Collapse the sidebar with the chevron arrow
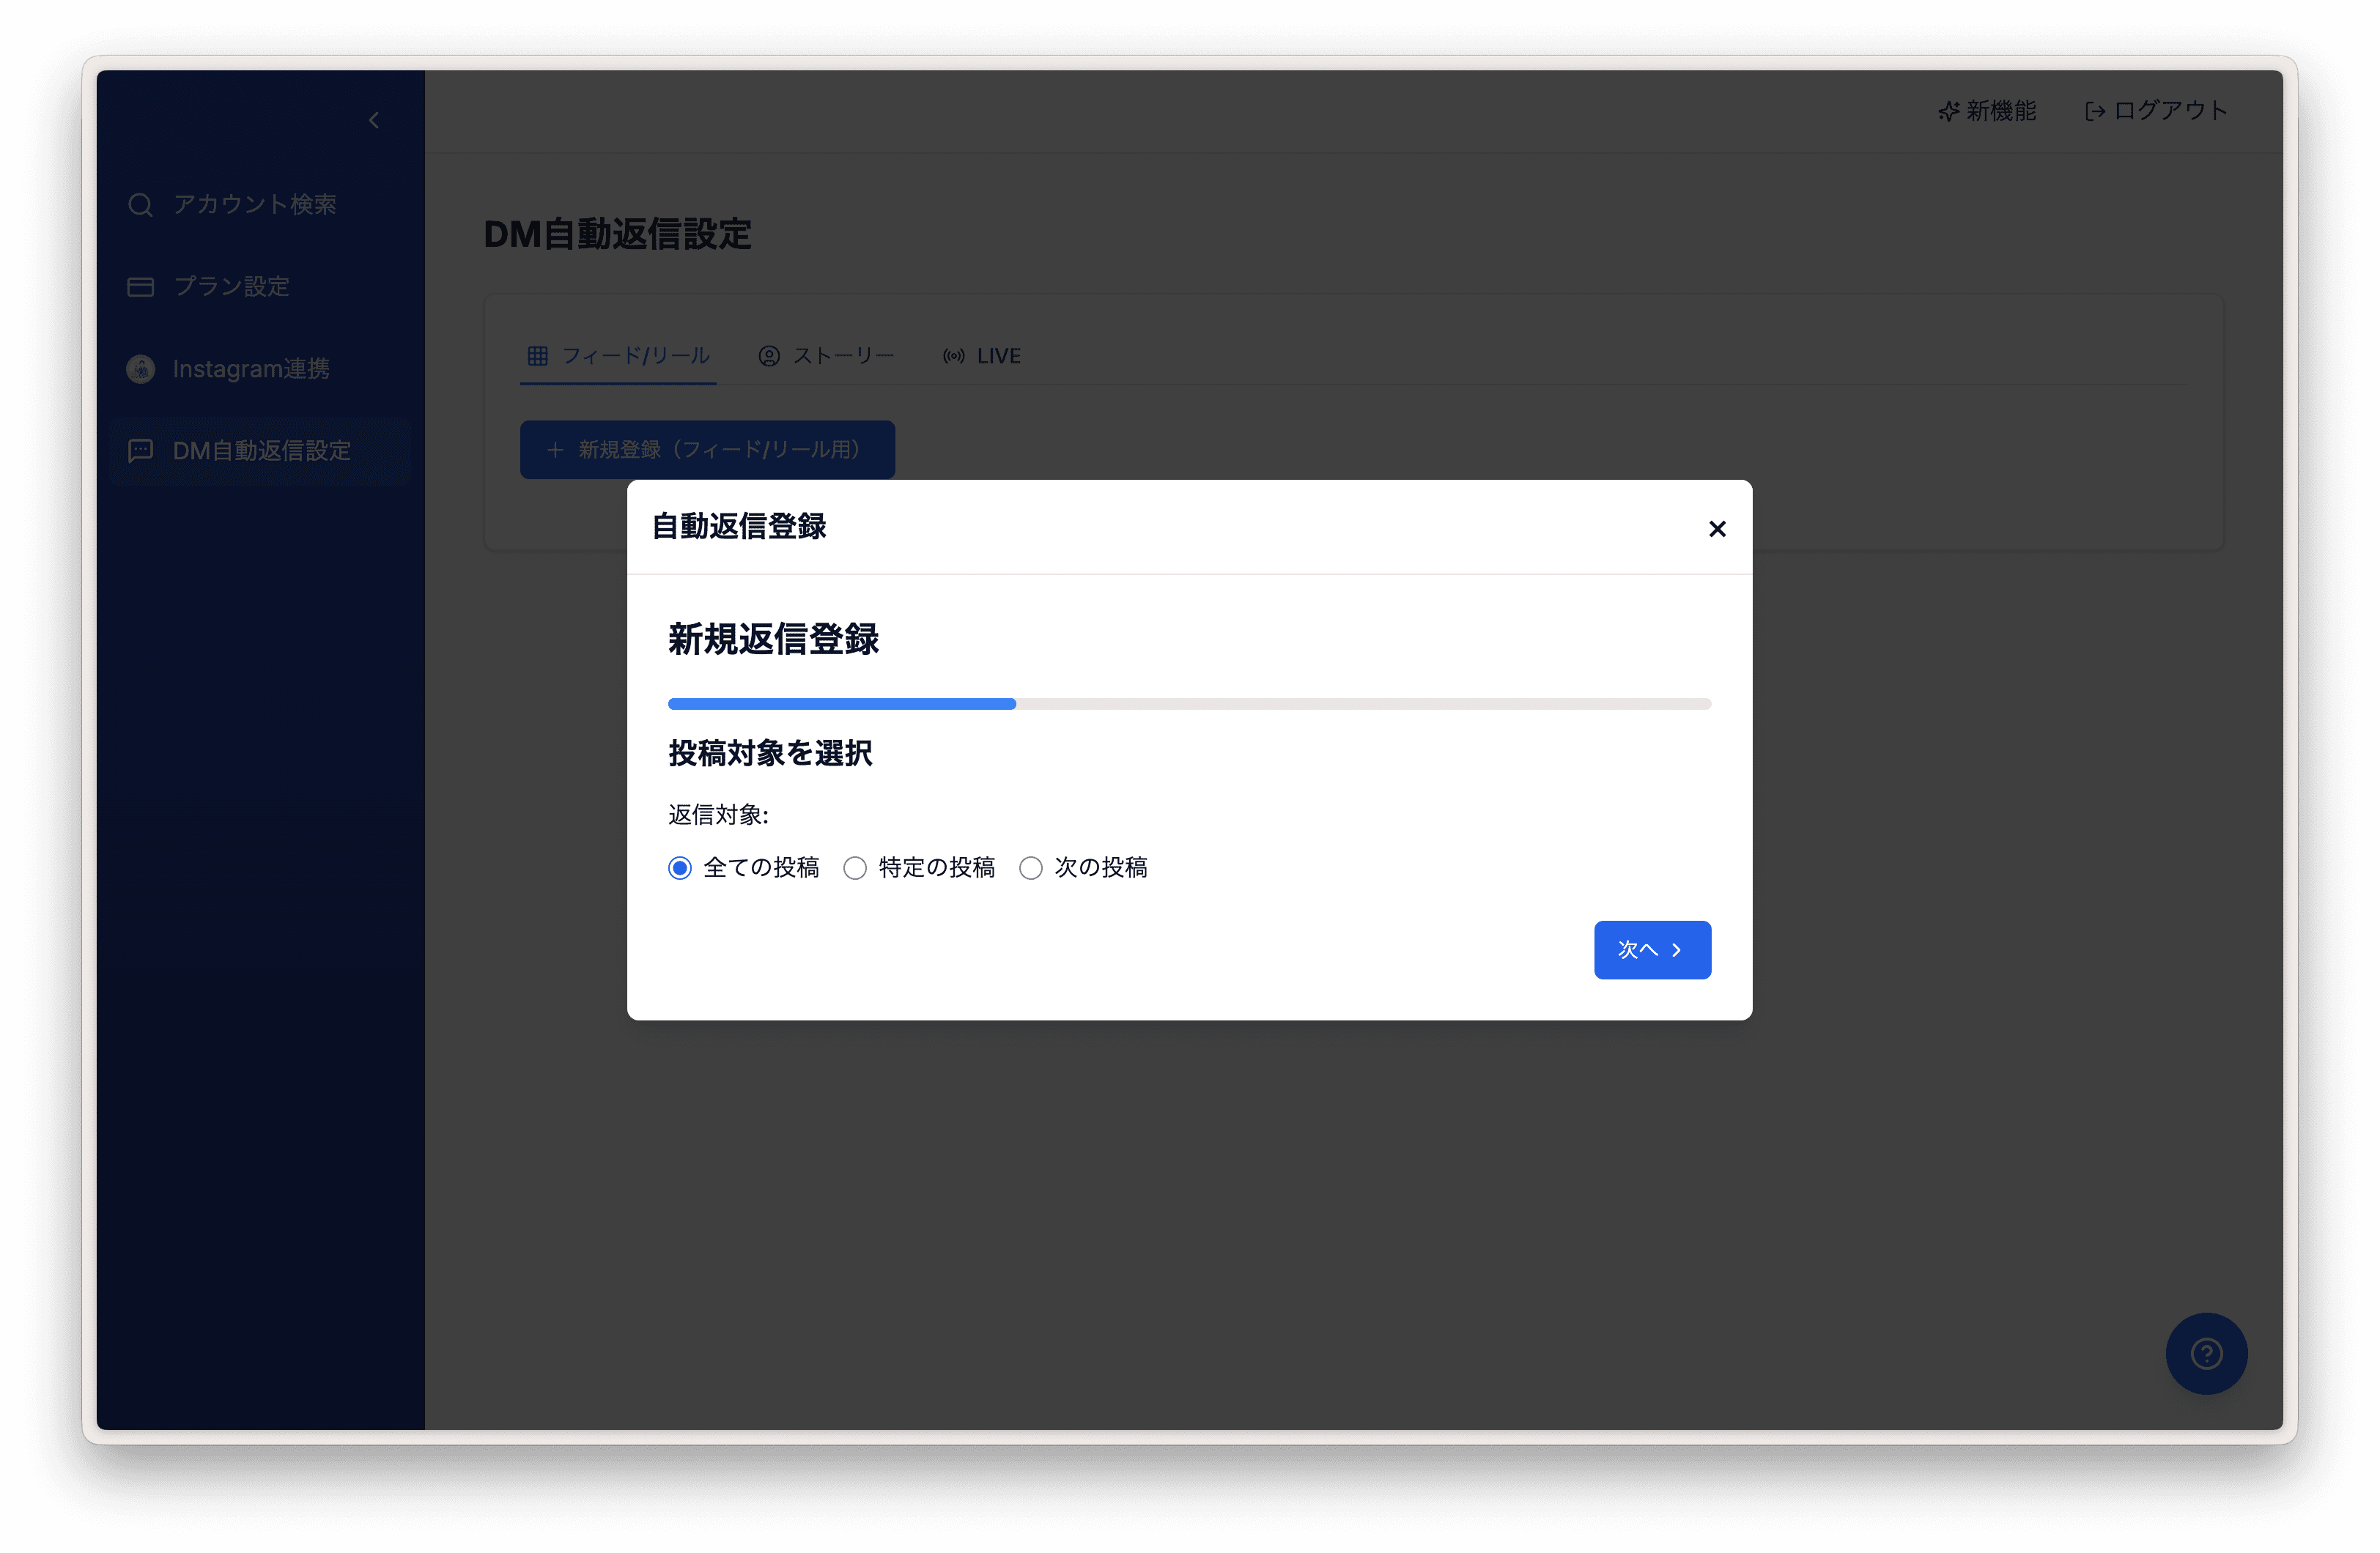Viewport: 2380px width, 1553px height. 373,120
